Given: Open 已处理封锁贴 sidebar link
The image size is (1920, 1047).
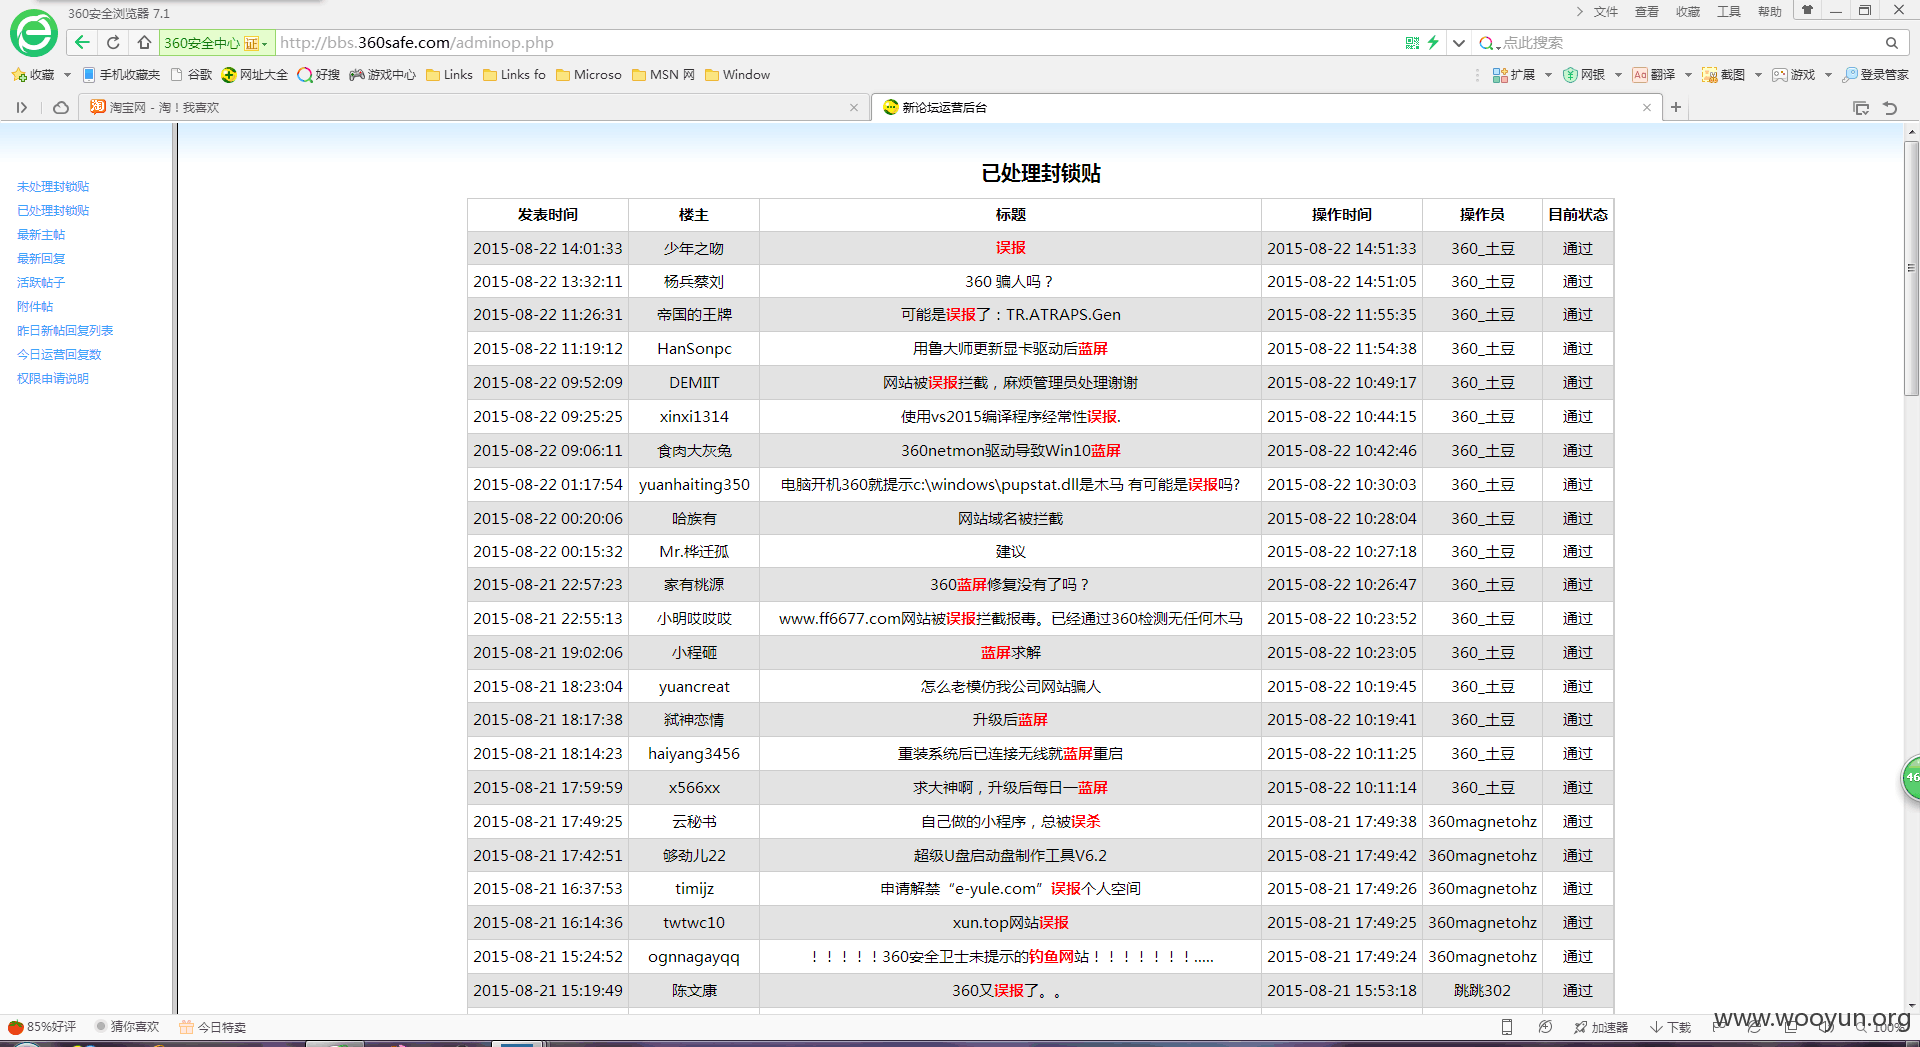Looking at the screenshot, I should (53, 211).
